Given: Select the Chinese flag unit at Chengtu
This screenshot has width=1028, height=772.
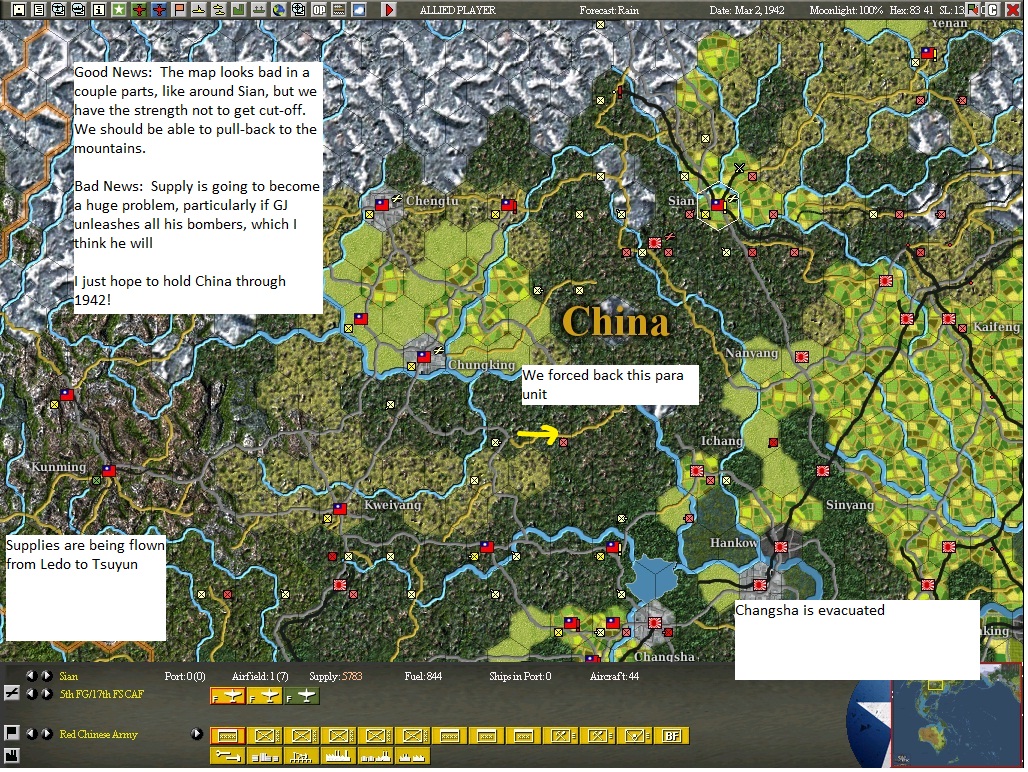Looking at the screenshot, I should [x=382, y=205].
